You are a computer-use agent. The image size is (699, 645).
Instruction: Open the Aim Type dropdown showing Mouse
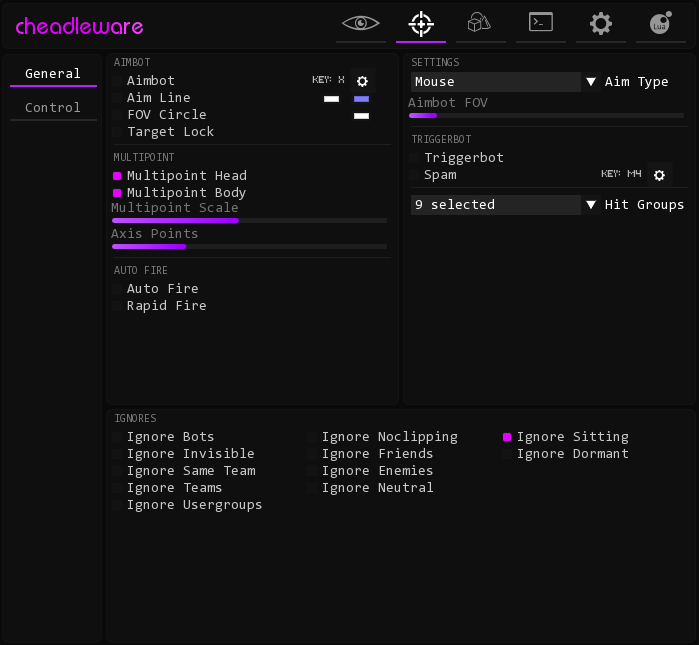pyautogui.click(x=496, y=82)
